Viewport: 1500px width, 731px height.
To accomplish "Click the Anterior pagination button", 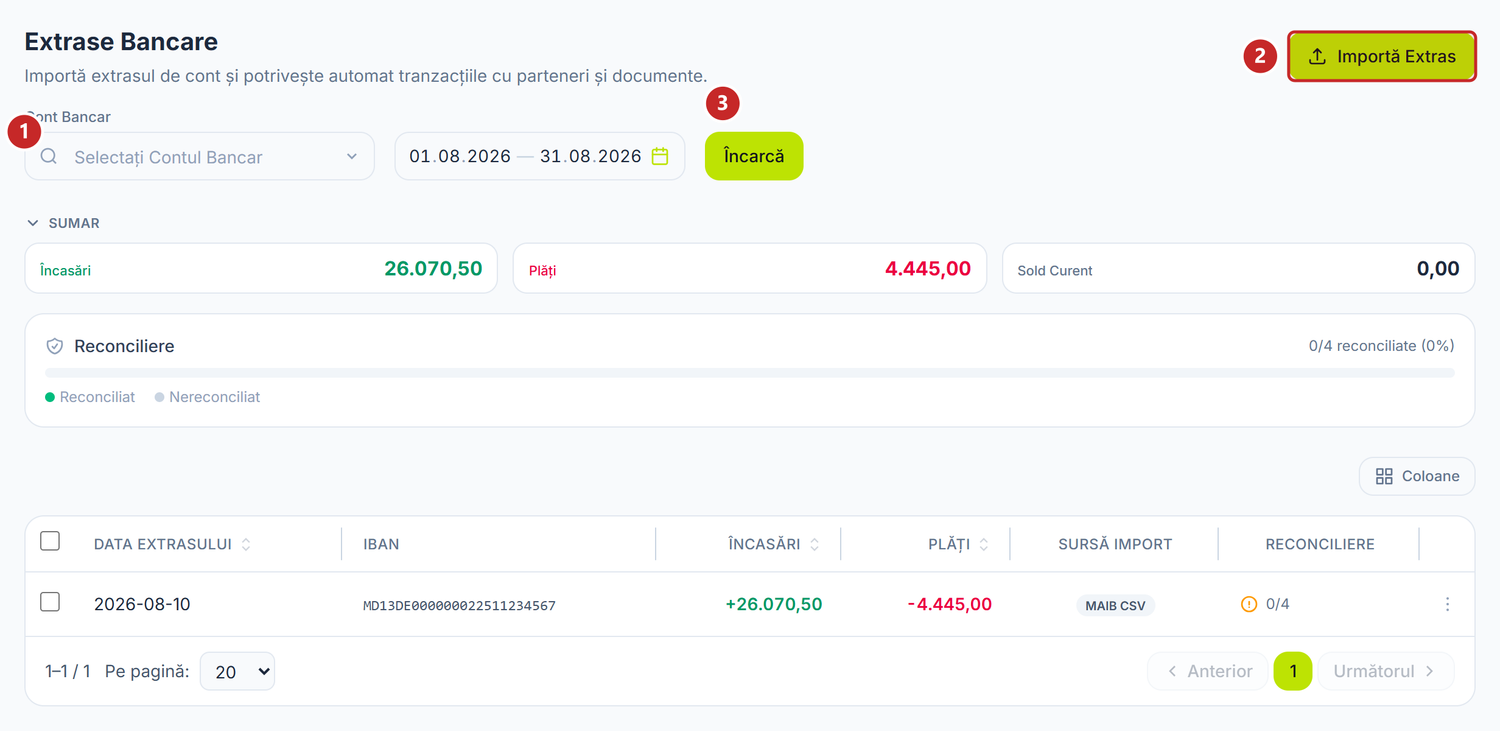I will point(1209,671).
